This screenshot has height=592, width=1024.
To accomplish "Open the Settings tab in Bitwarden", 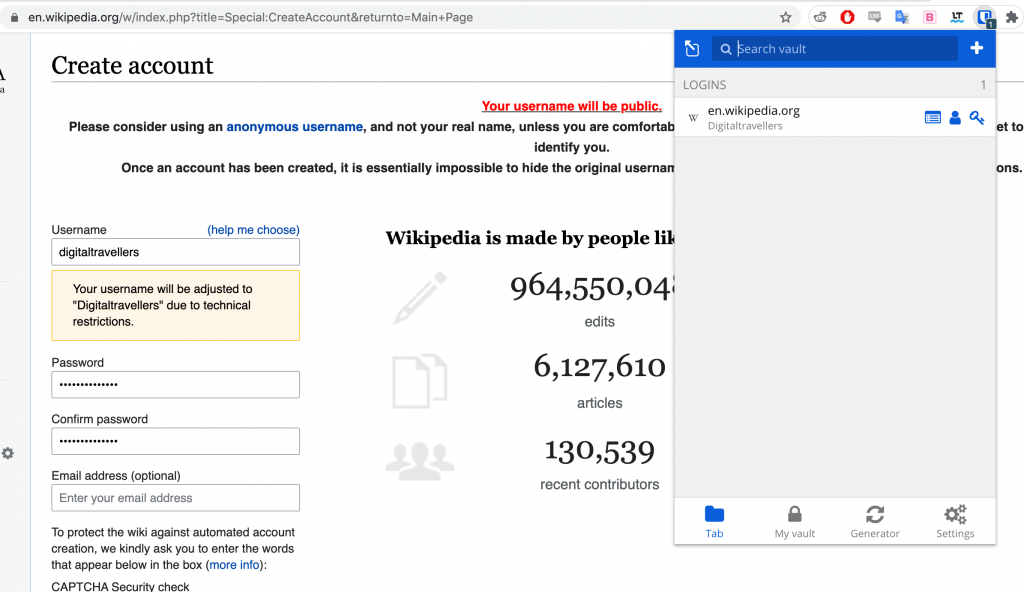I will click(955, 521).
